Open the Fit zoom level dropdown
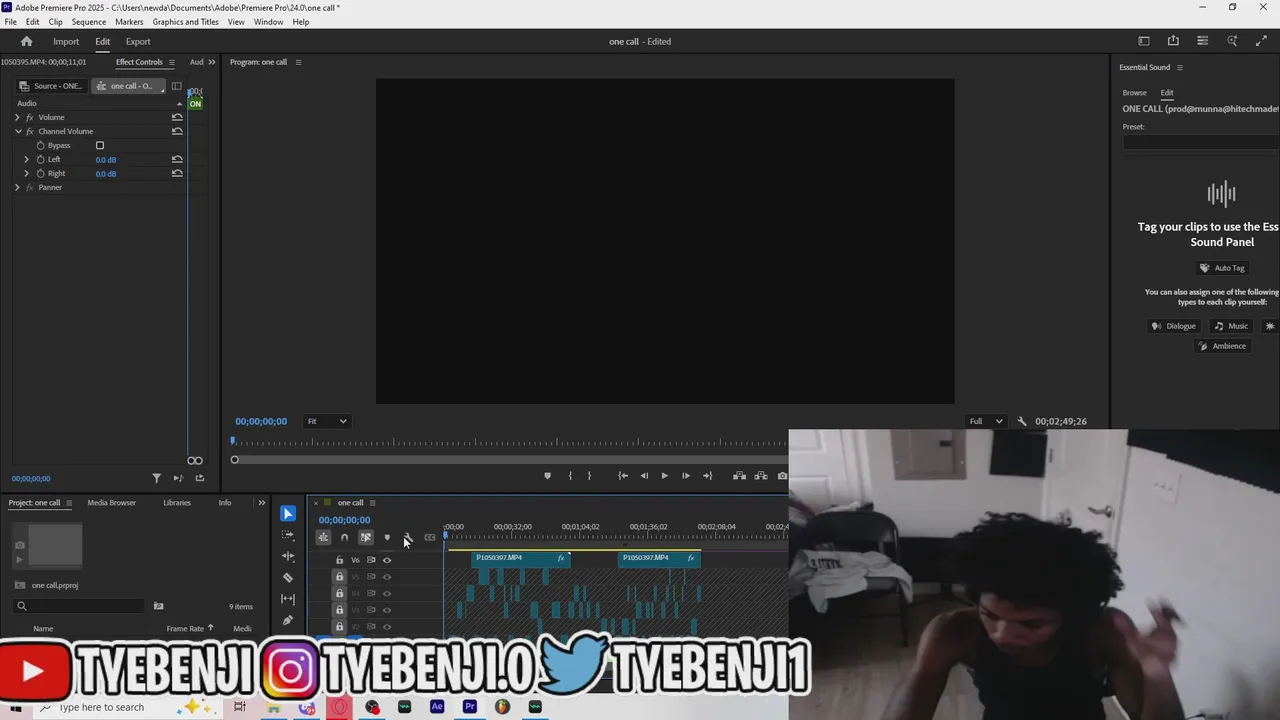The width and height of the screenshot is (1280, 720). coord(327,421)
